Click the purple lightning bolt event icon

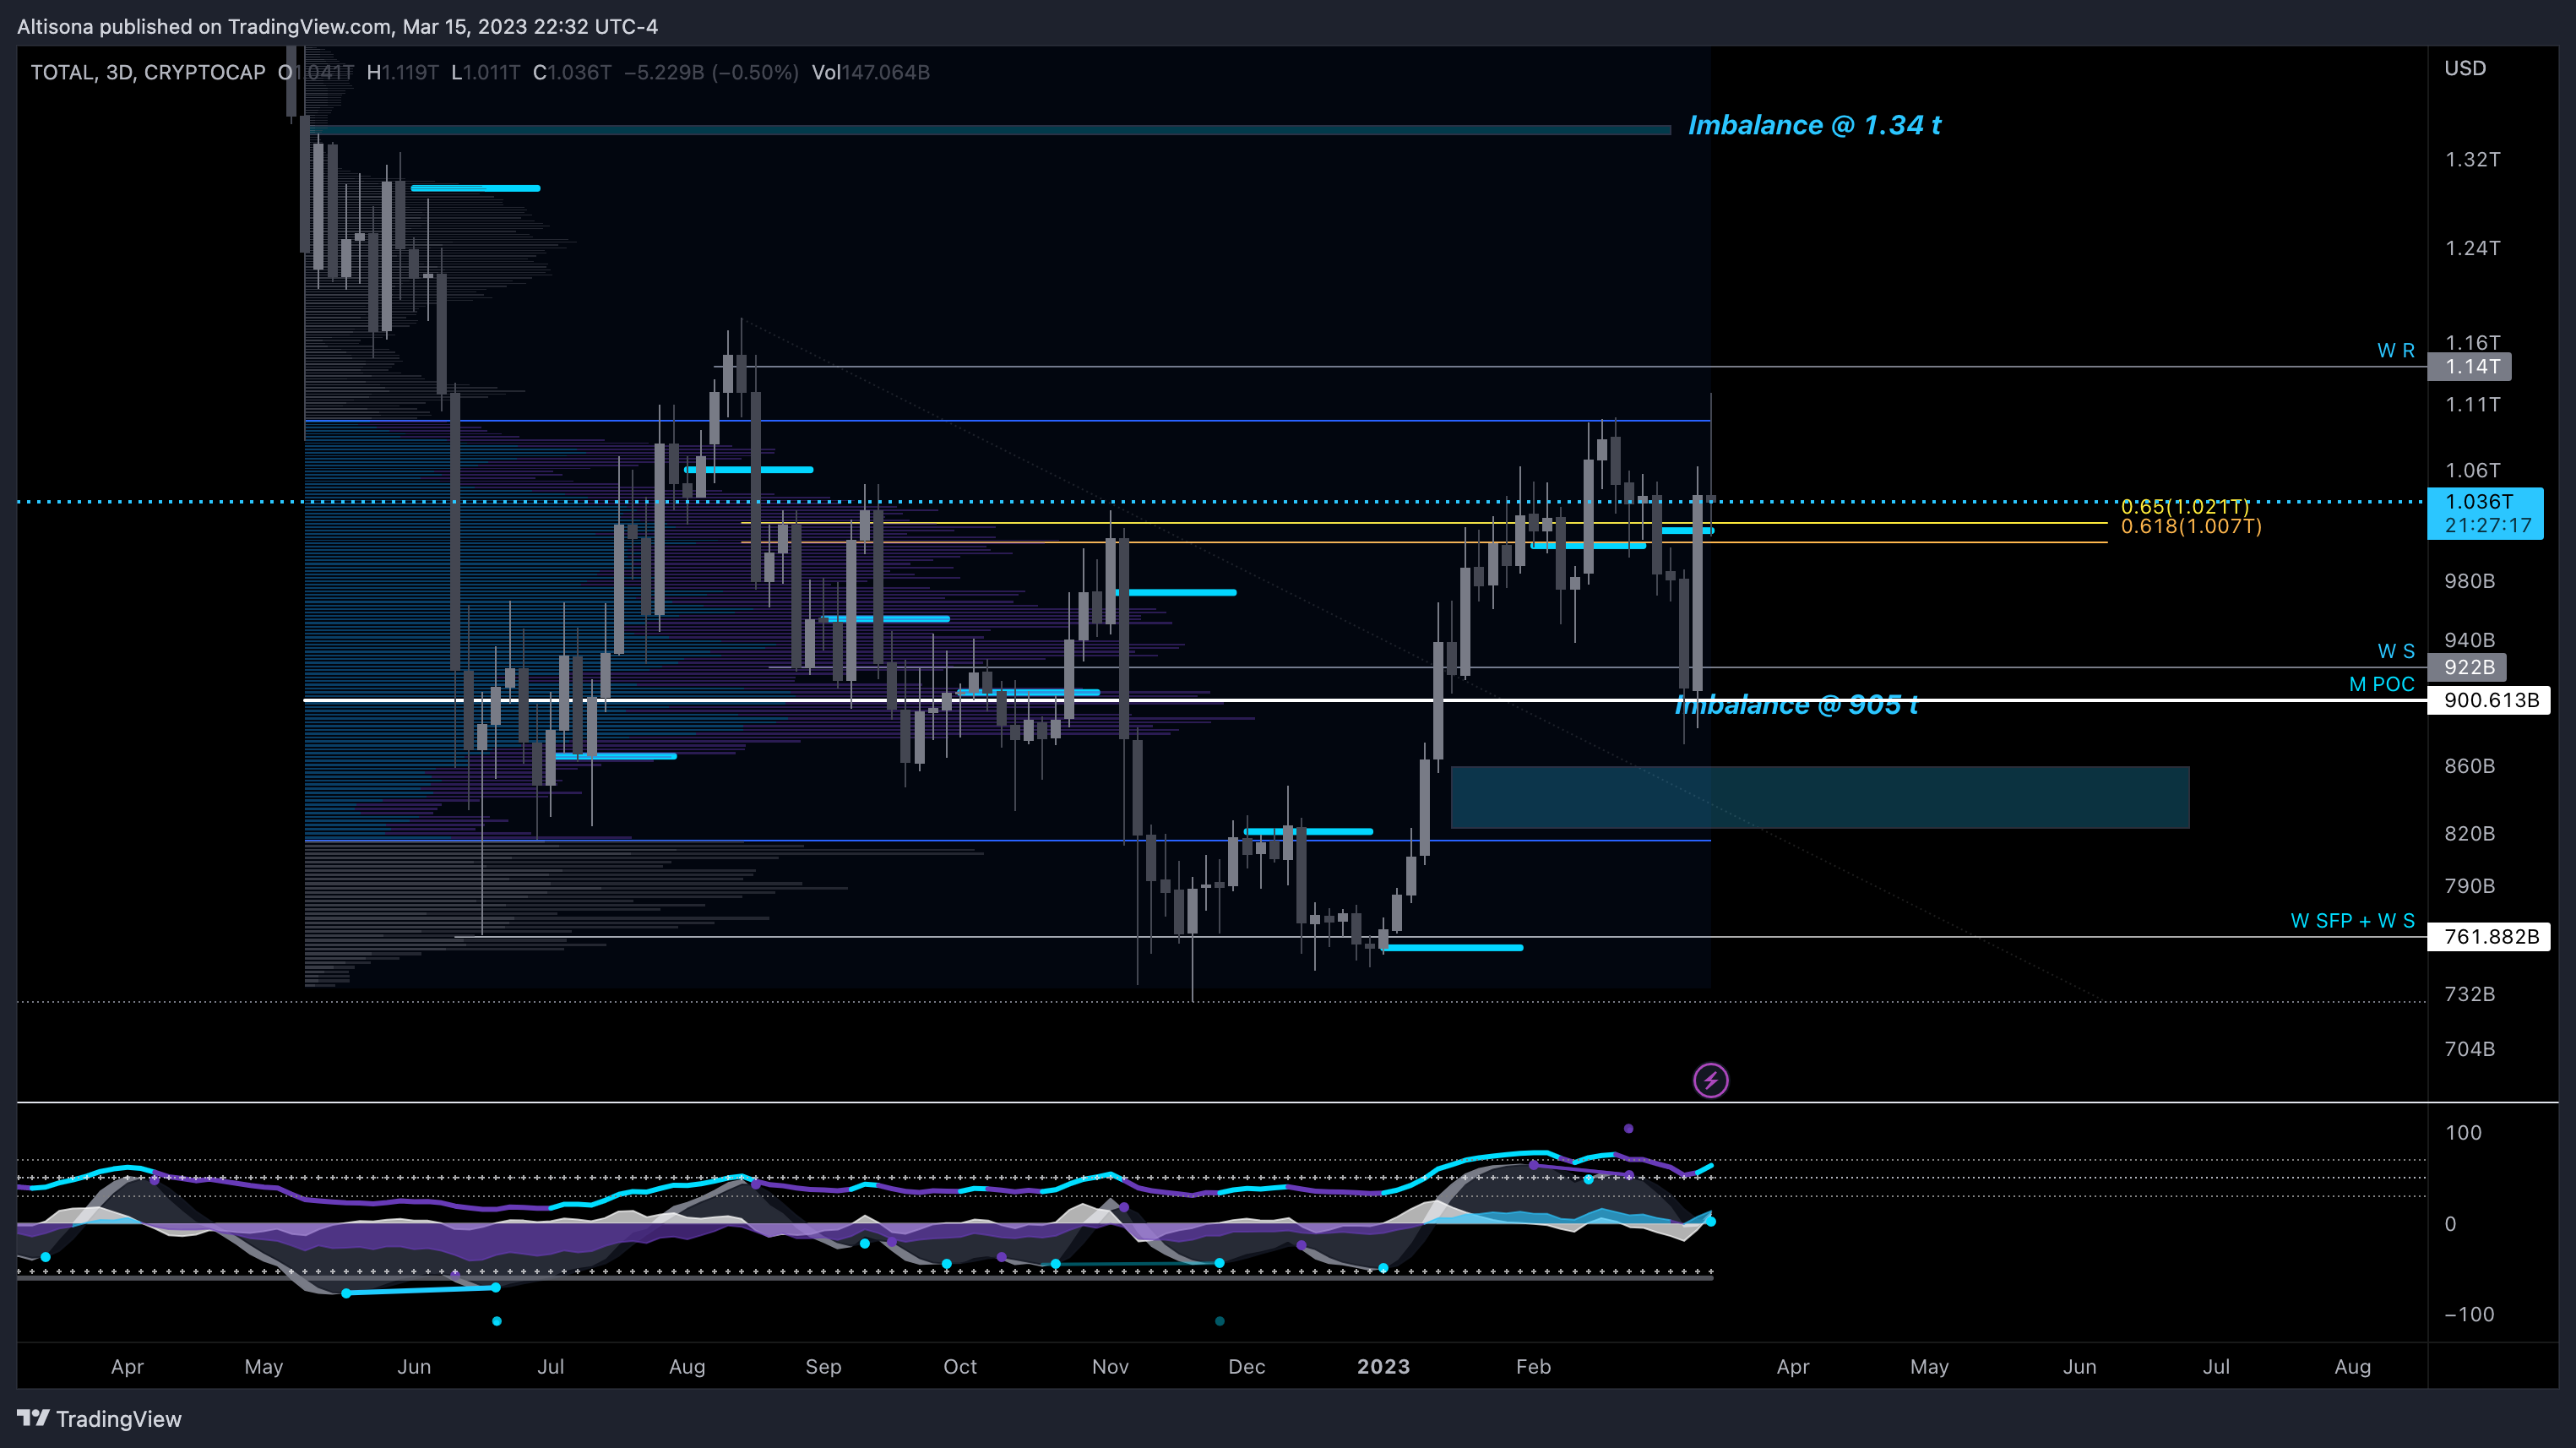[x=1710, y=1080]
